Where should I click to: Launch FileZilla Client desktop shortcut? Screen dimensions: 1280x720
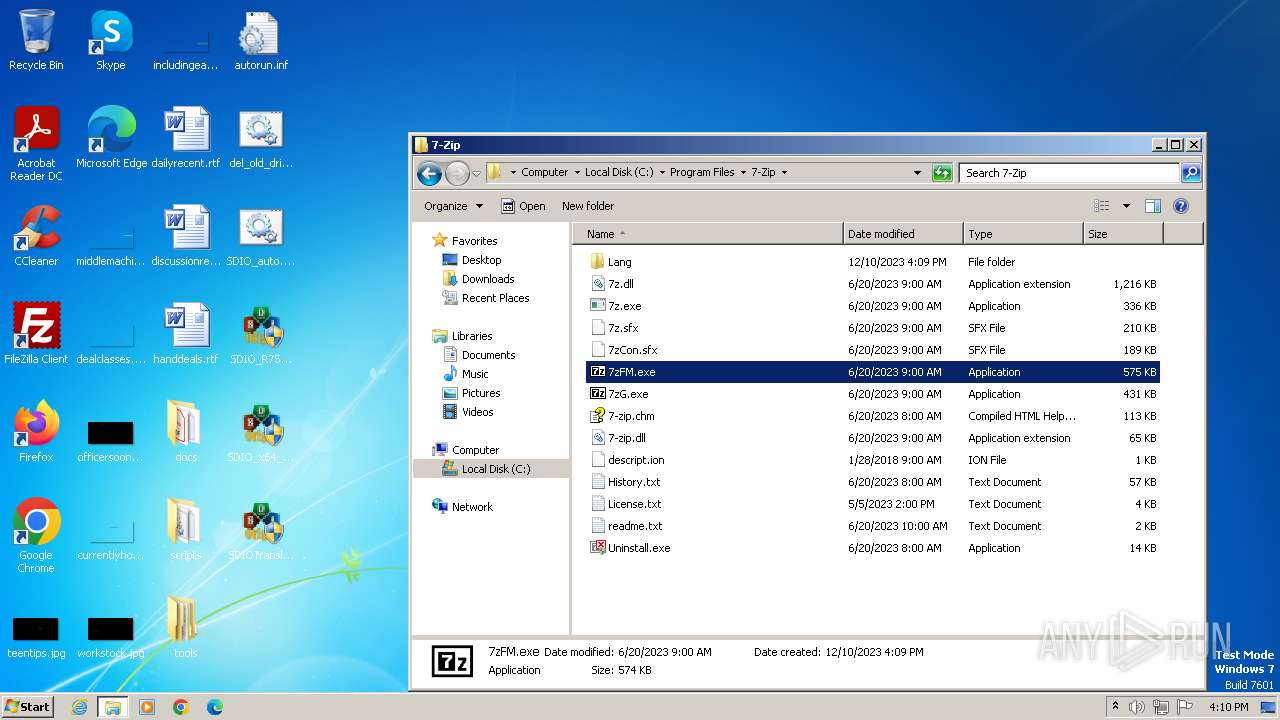point(36,333)
